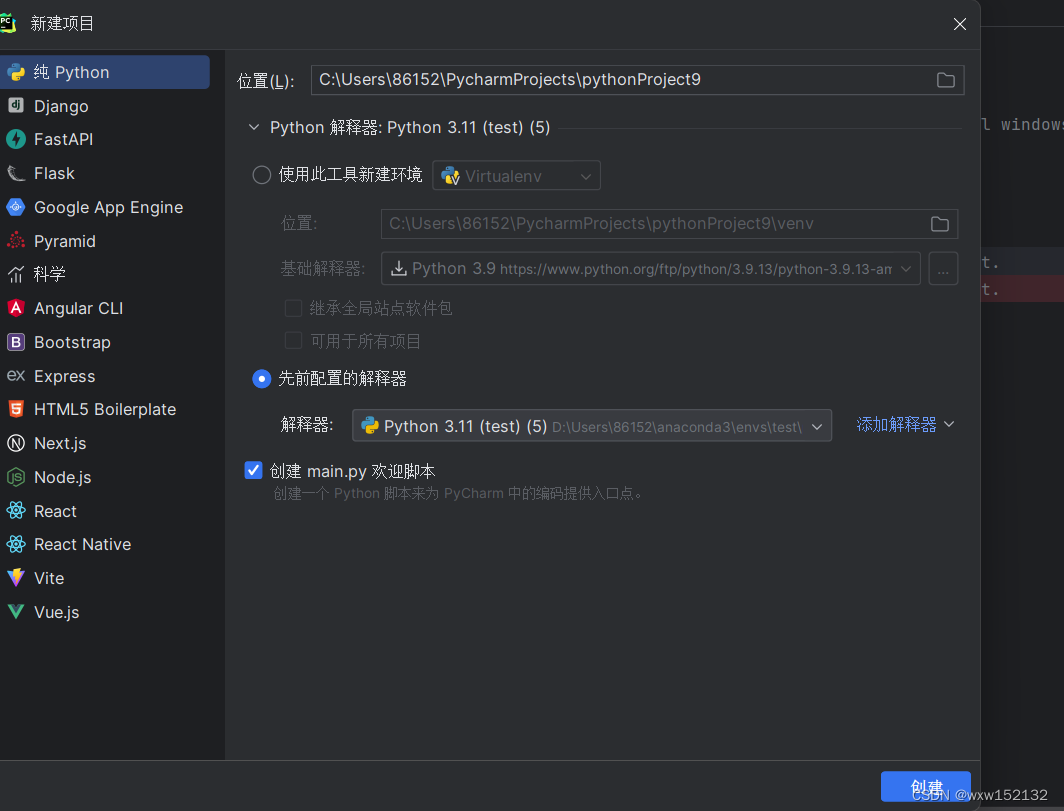Open the Virtualenv environment tool dropdown

coord(516,176)
